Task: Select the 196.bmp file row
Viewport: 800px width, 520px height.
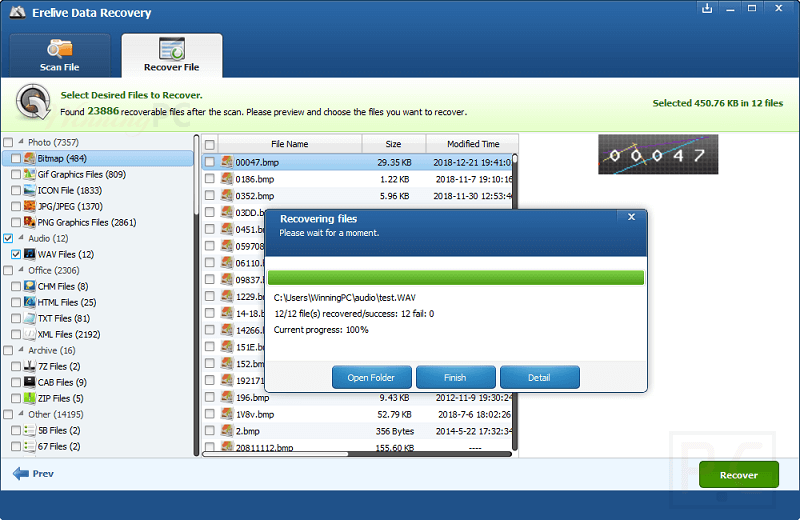Action: coord(357,397)
